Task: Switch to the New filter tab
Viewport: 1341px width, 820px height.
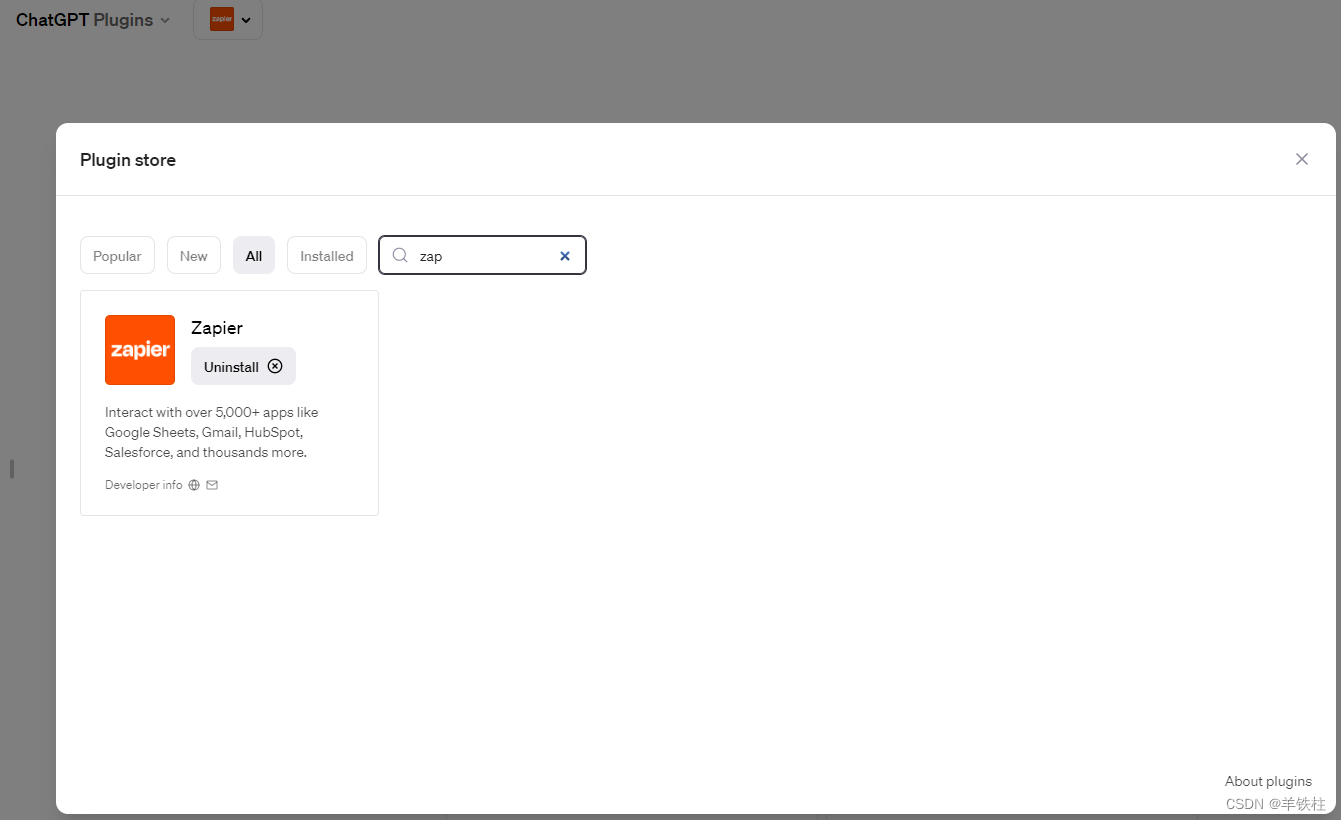Action: [x=194, y=256]
